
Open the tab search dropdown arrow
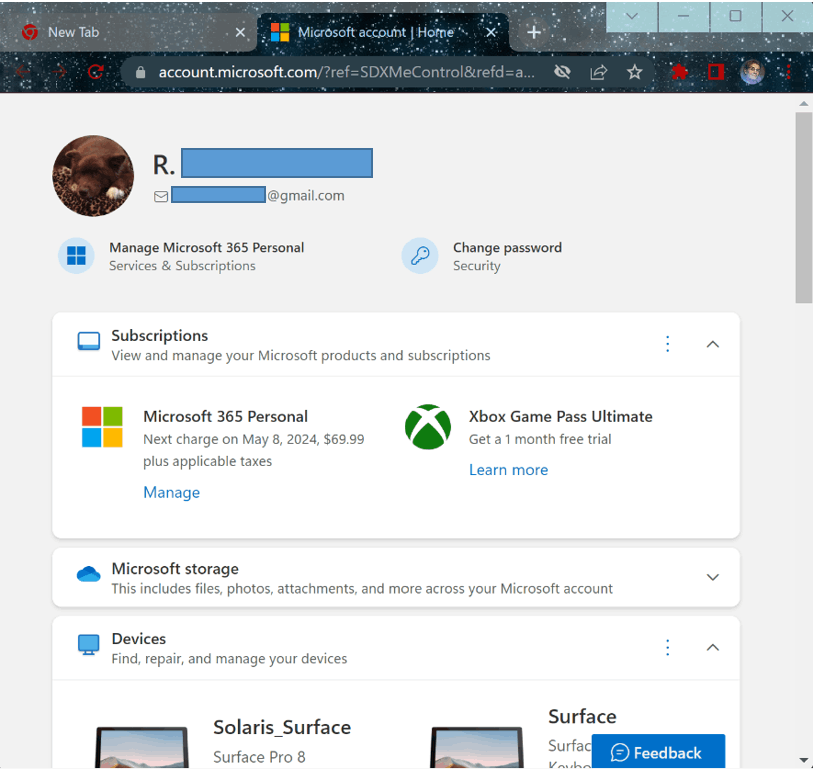pyautogui.click(x=632, y=16)
